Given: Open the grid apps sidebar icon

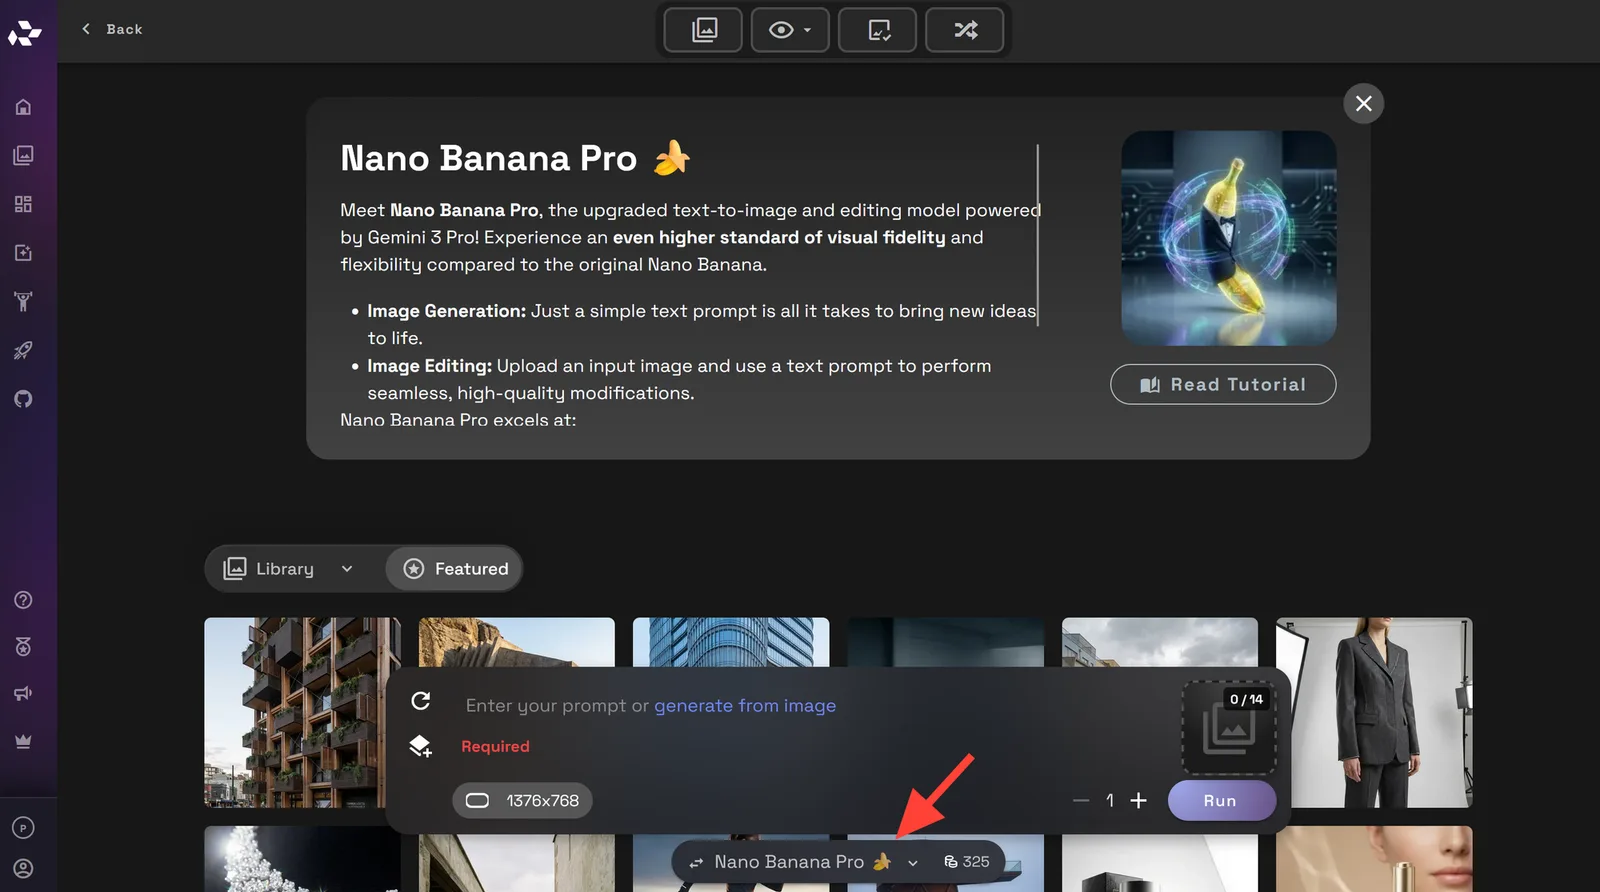Looking at the screenshot, I should (23, 204).
